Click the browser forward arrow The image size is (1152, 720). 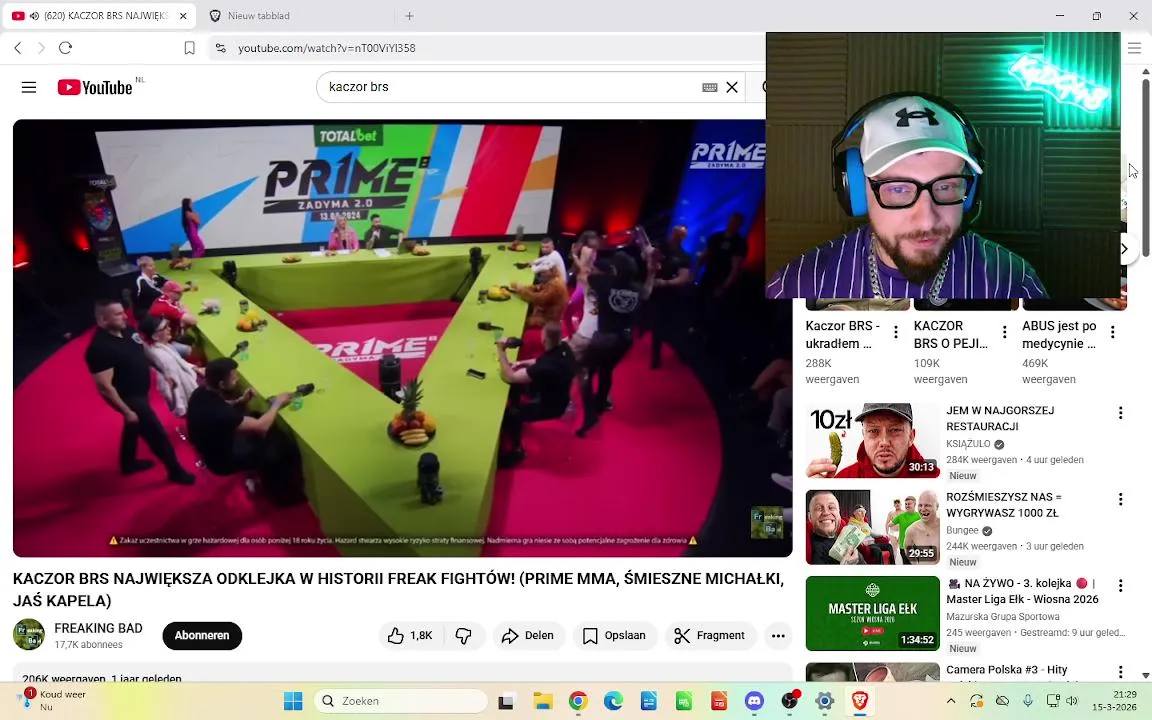coord(41,48)
